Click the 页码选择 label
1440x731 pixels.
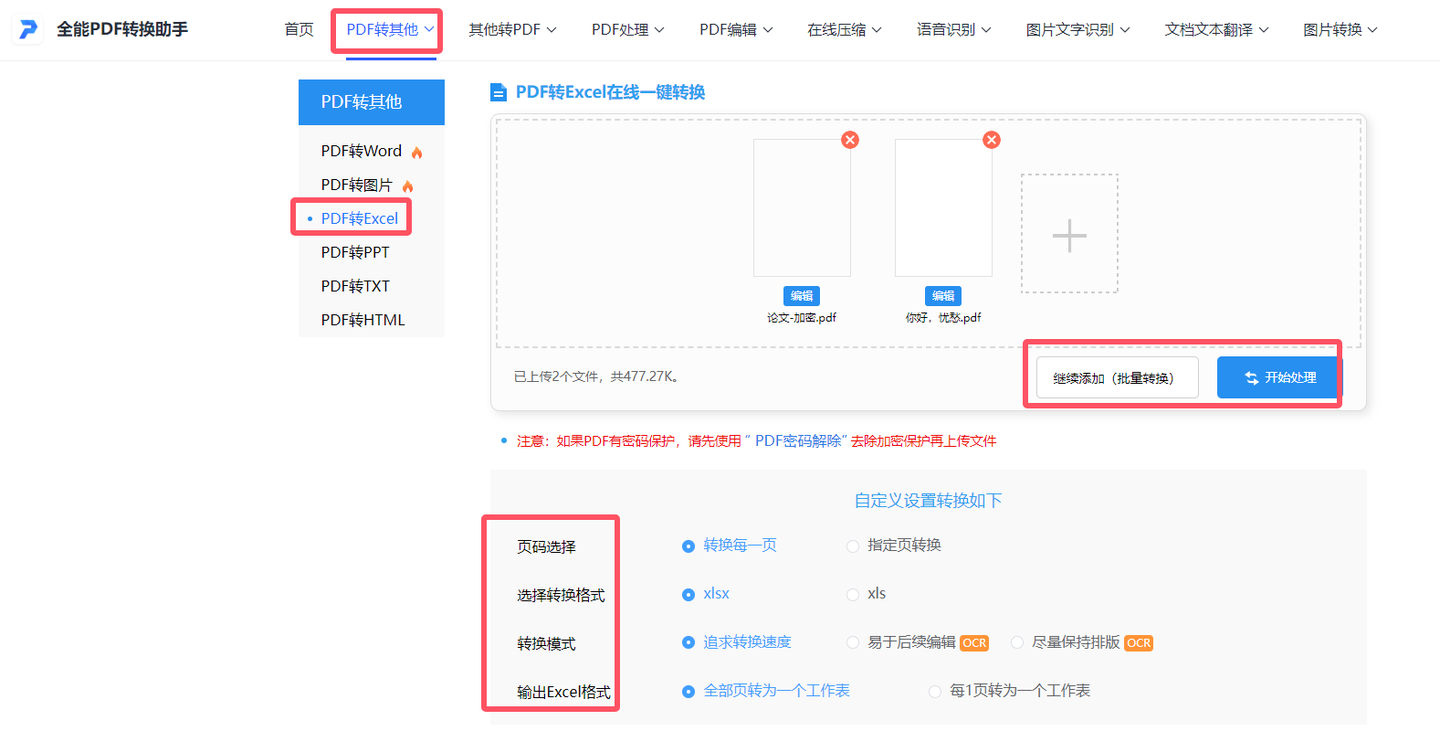(x=546, y=547)
